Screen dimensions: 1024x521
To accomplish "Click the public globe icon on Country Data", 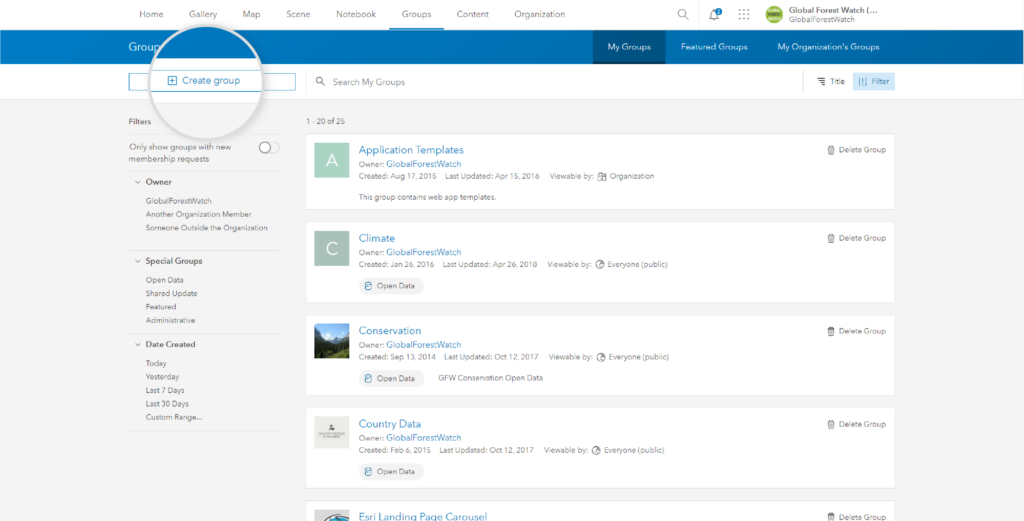I will click(596, 450).
